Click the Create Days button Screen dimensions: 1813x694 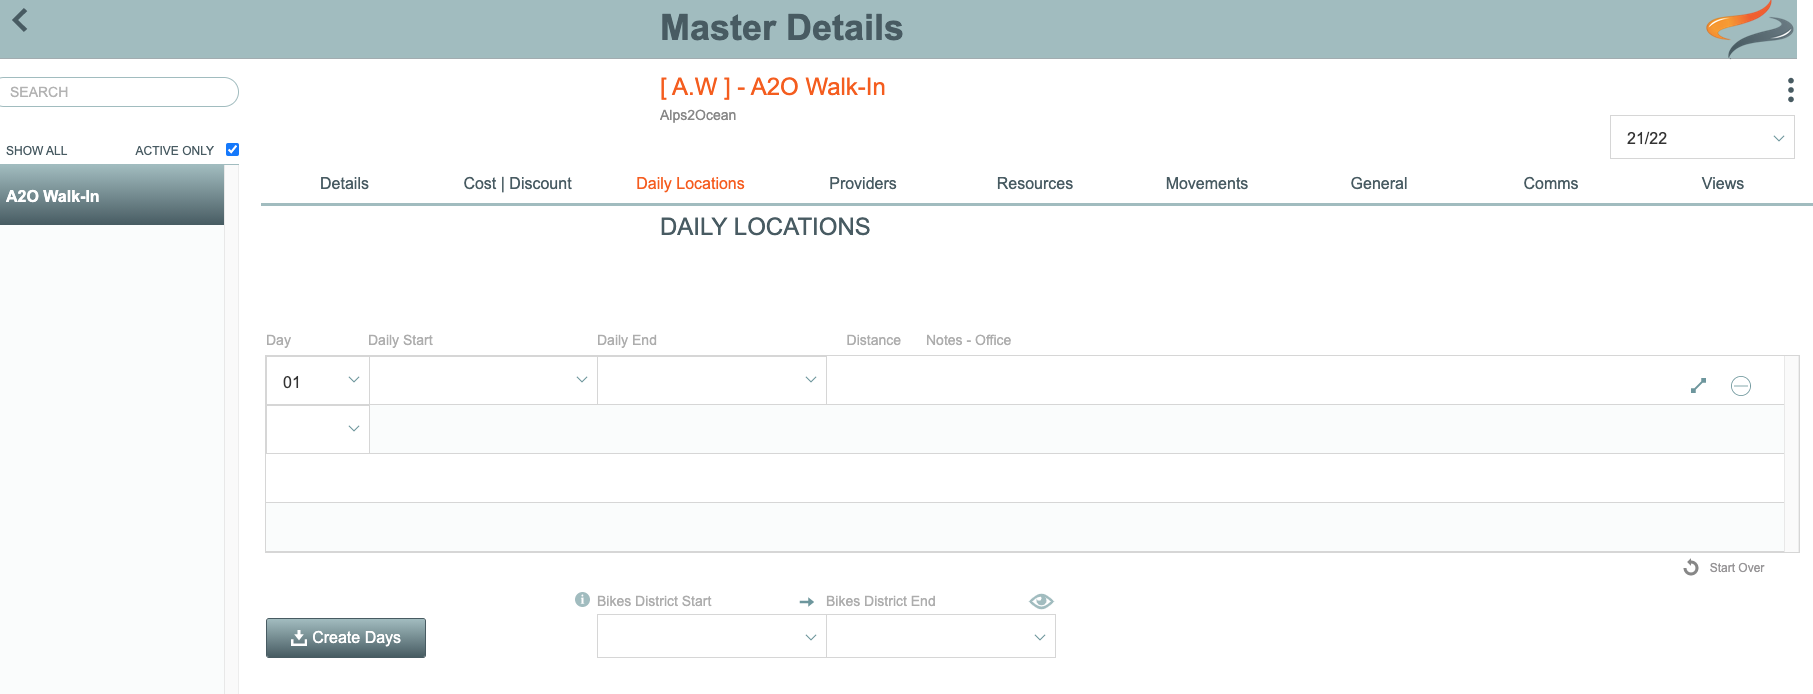tap(346, 638)
